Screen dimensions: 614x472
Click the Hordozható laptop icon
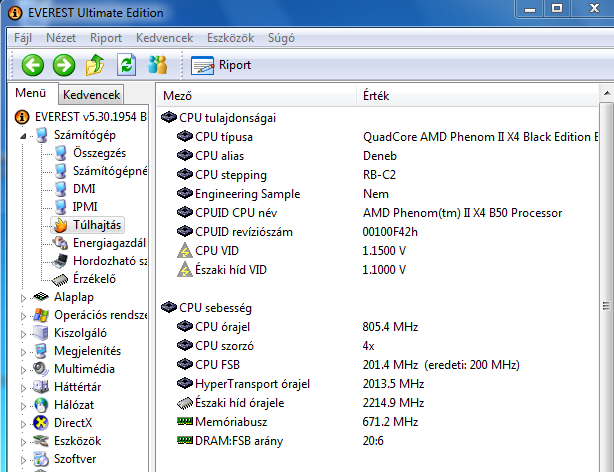[61, 261]
